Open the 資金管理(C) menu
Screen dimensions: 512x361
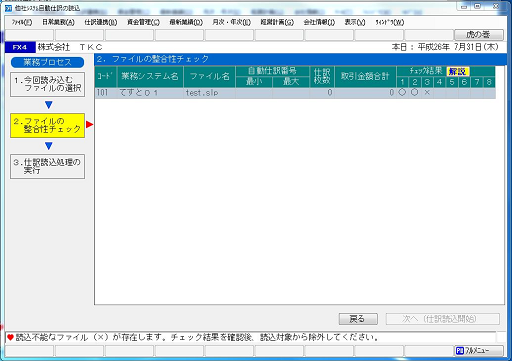click(143, 22)
